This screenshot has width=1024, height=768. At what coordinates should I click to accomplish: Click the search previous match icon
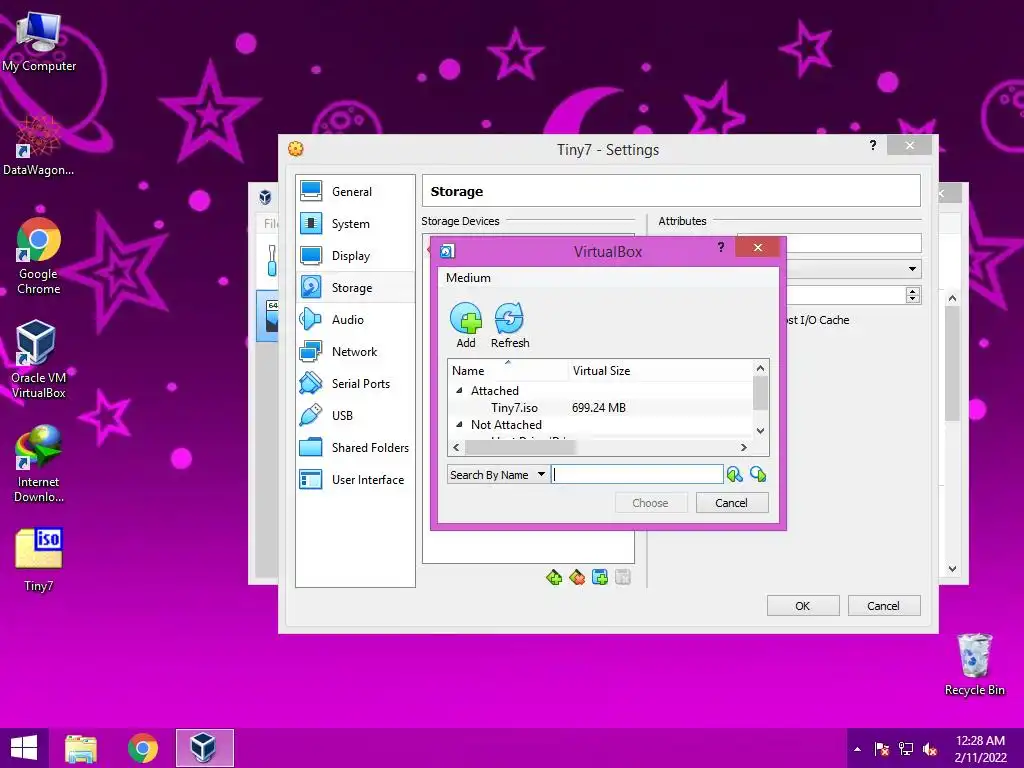(735, 474)
